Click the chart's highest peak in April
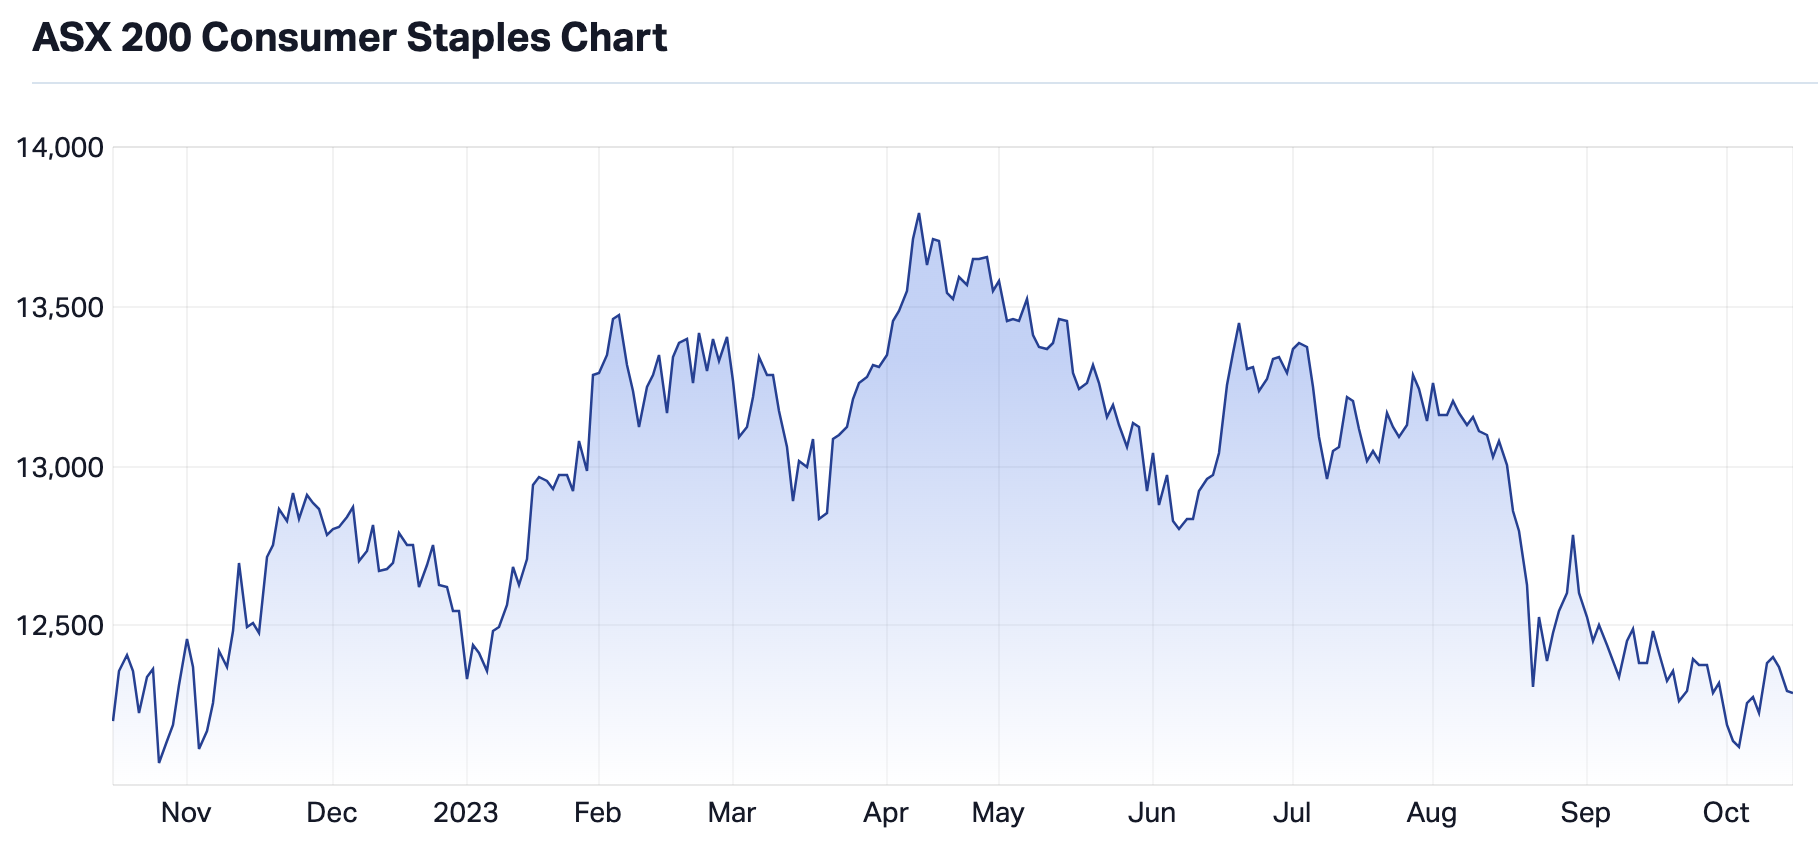1818x852 pixels. click(x=919, y=214)
